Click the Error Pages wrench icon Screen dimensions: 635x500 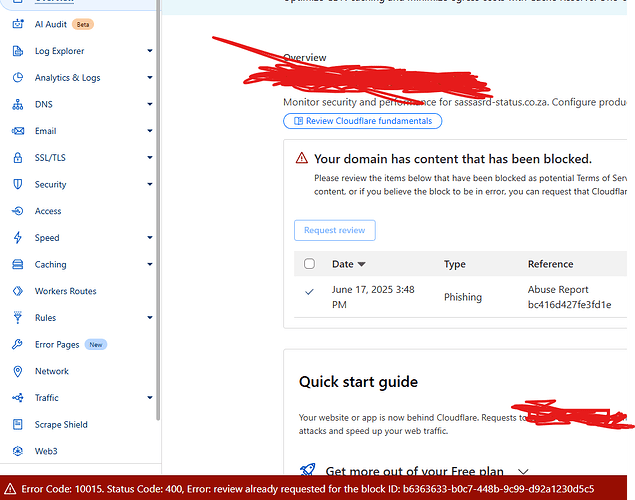click(17, 345)
